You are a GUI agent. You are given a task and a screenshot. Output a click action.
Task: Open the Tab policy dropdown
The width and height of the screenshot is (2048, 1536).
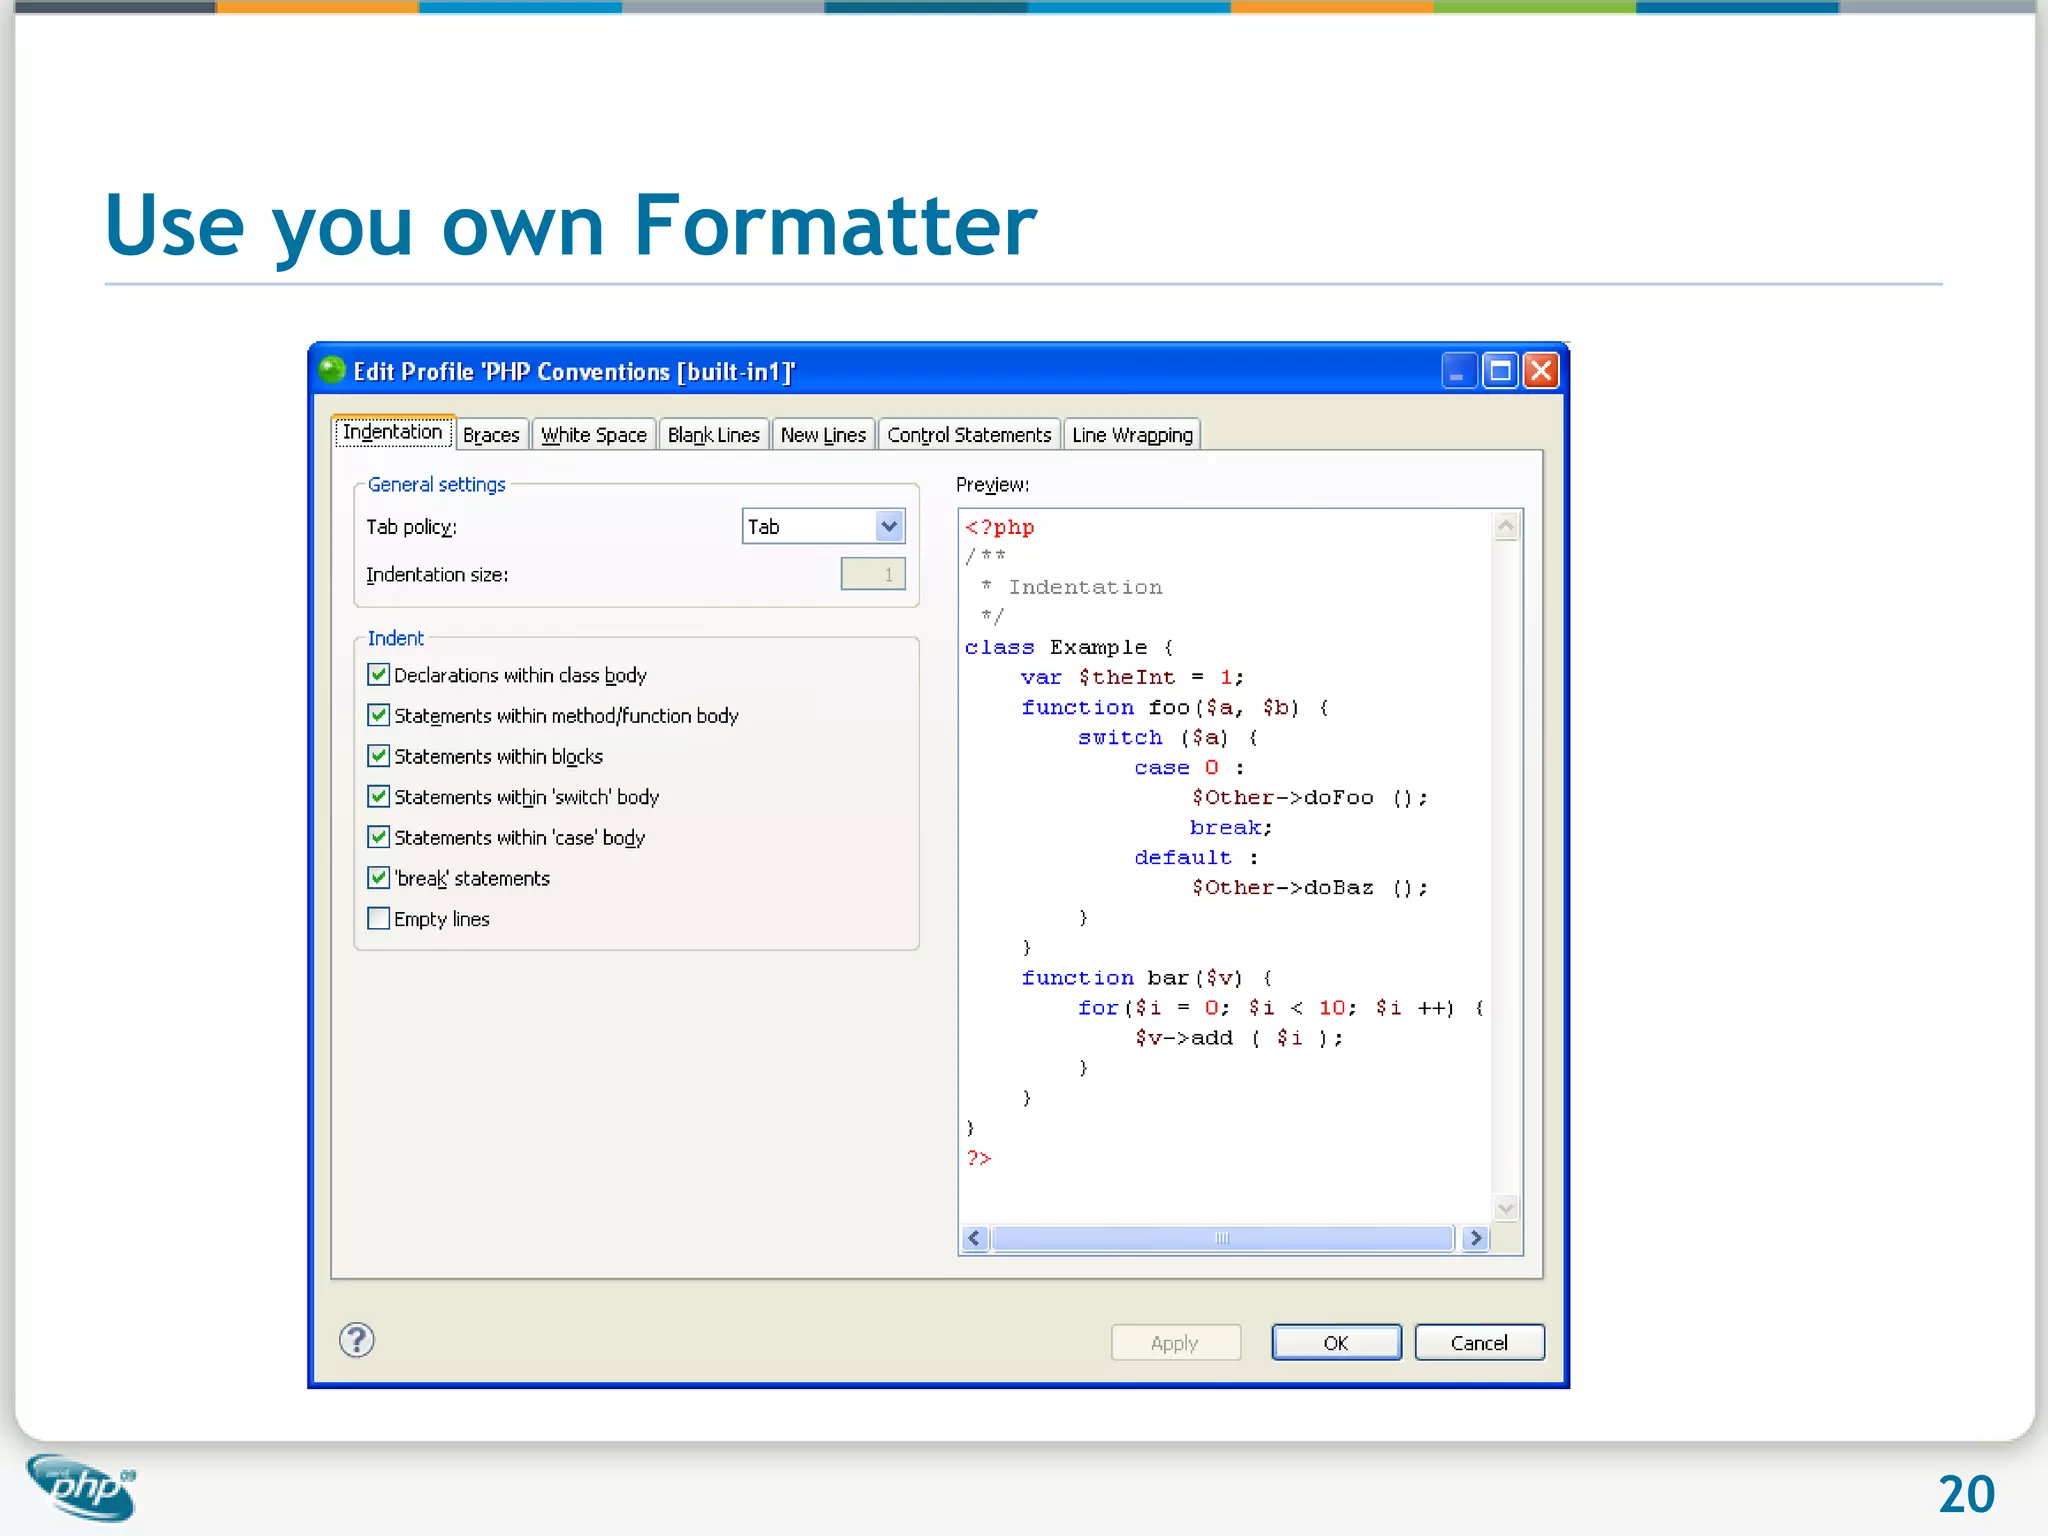(x=888, y=526)
